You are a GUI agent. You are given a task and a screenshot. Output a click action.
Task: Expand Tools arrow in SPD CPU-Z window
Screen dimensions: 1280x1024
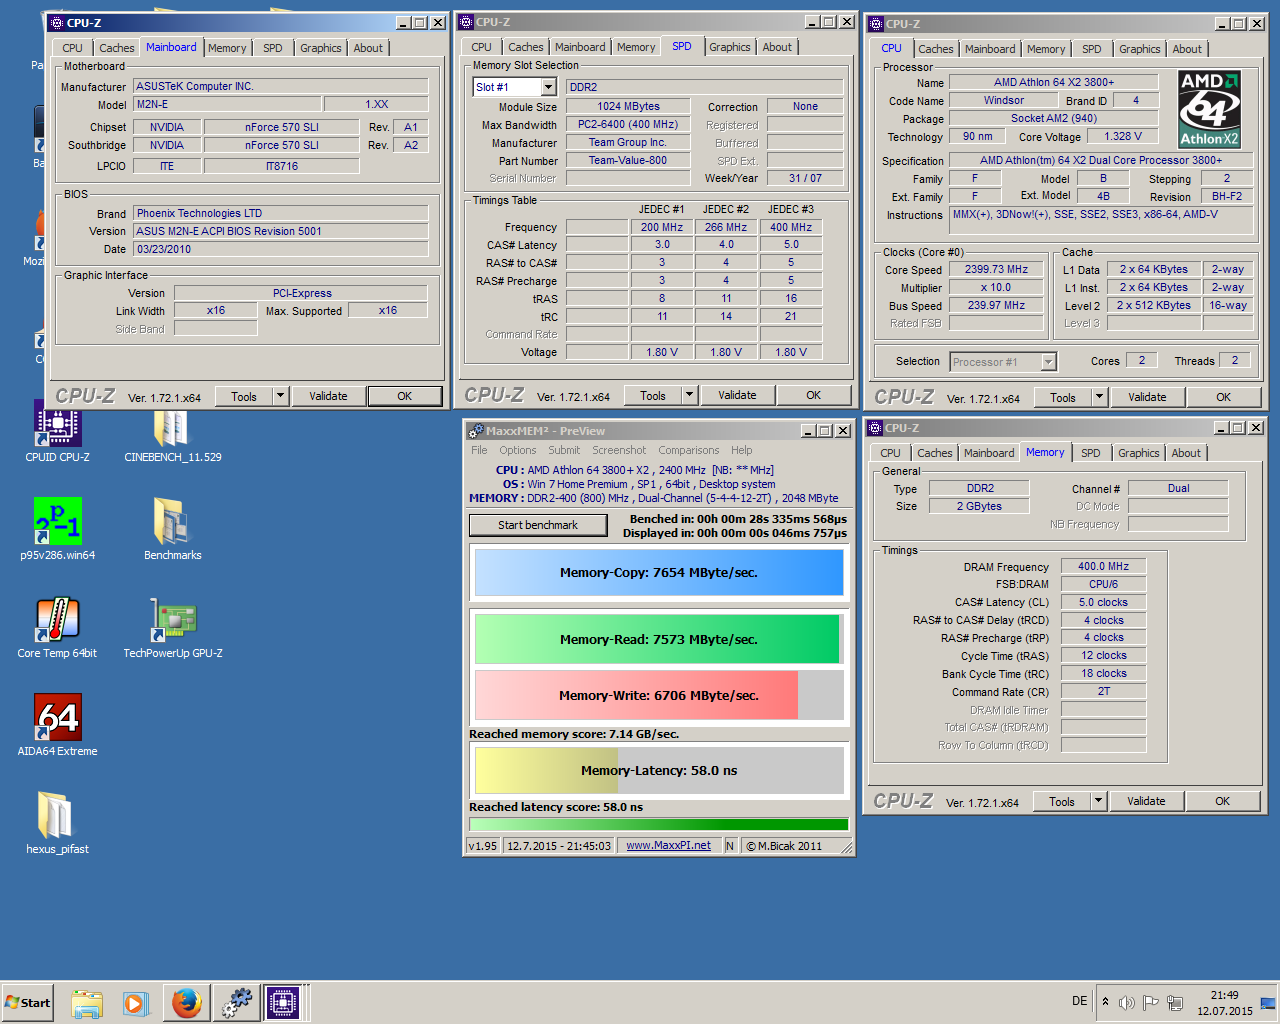click(x=689, y=395)
